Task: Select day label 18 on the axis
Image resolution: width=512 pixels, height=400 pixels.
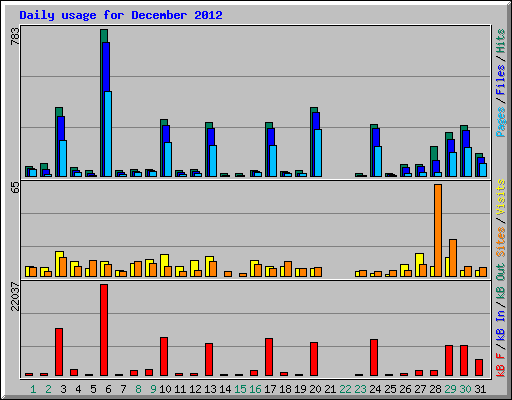Action: (x=285, y=389)
